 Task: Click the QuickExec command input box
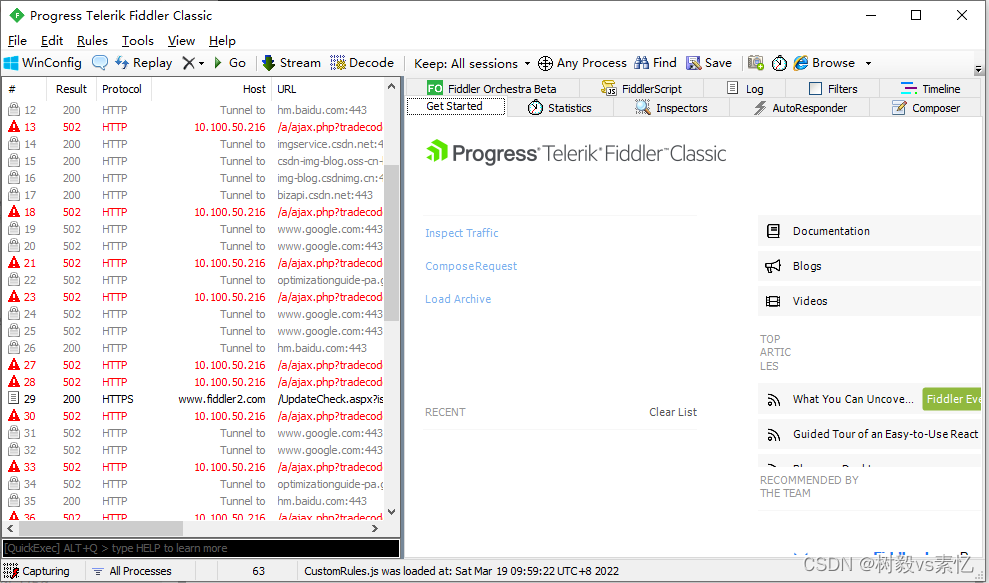tap(201, 548)
